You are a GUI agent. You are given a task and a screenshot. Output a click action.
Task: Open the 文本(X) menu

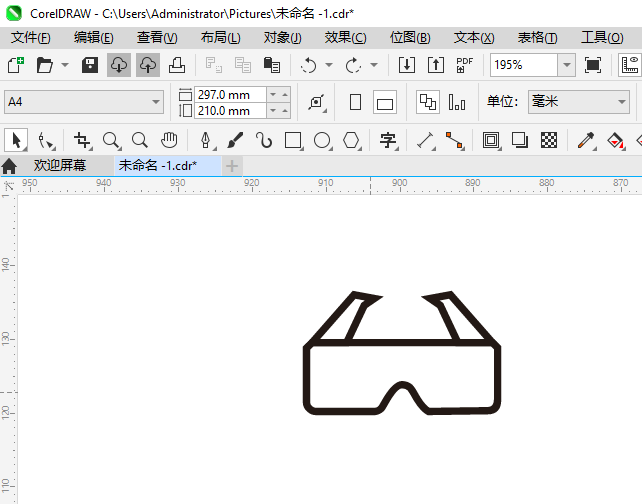point(474,38)
